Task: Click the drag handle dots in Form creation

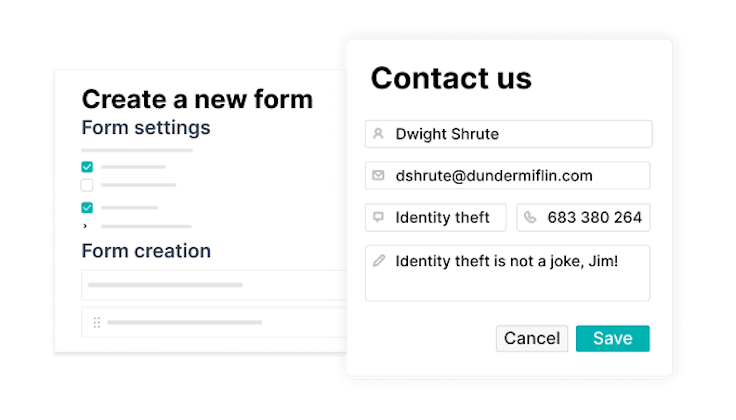Action: 97,322
